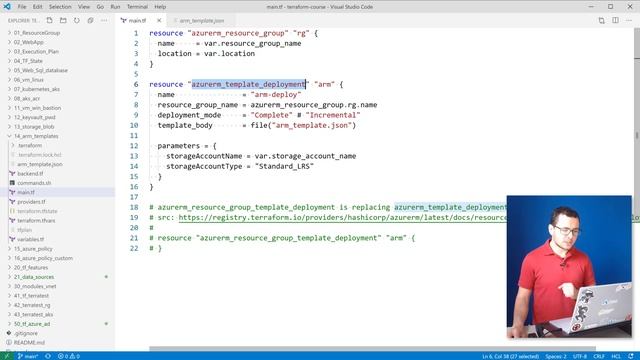The height and width of the screenshot is (360, 640).
Task: Open the Go menu
Action: click(x=100, y=7)
